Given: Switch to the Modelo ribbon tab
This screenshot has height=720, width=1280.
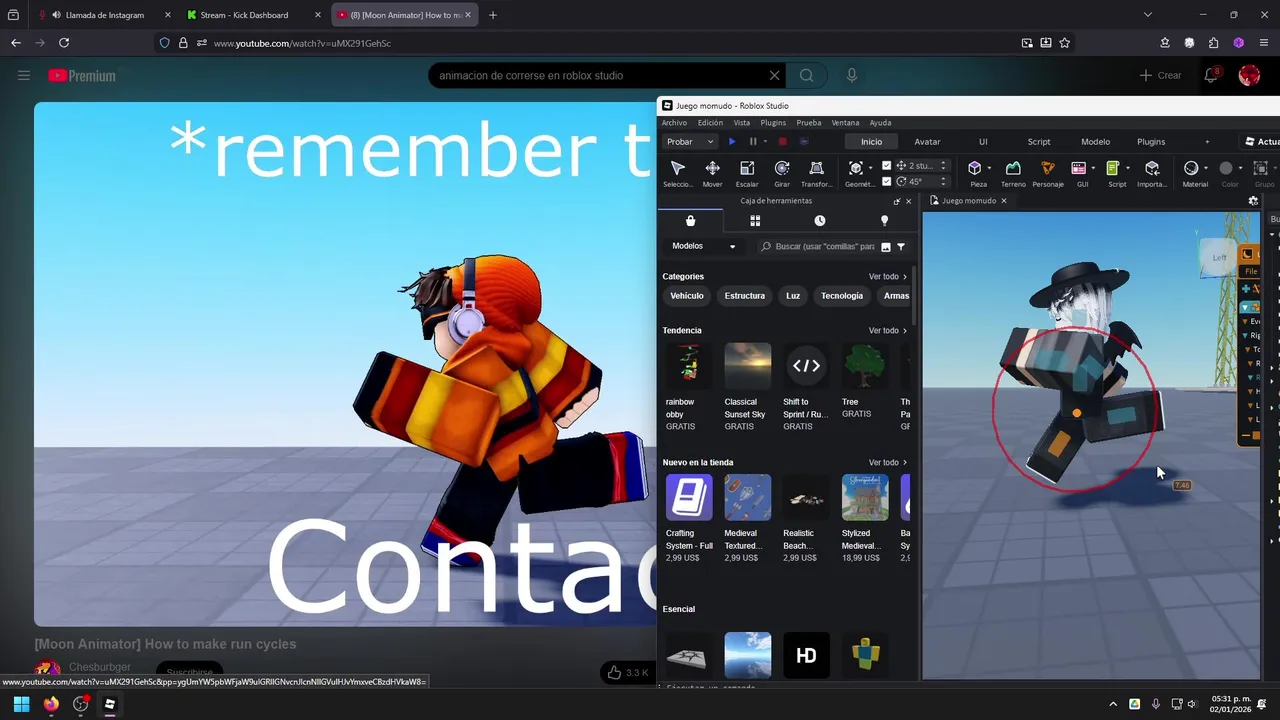Looking at the screenshot, I should [1095, 142].
